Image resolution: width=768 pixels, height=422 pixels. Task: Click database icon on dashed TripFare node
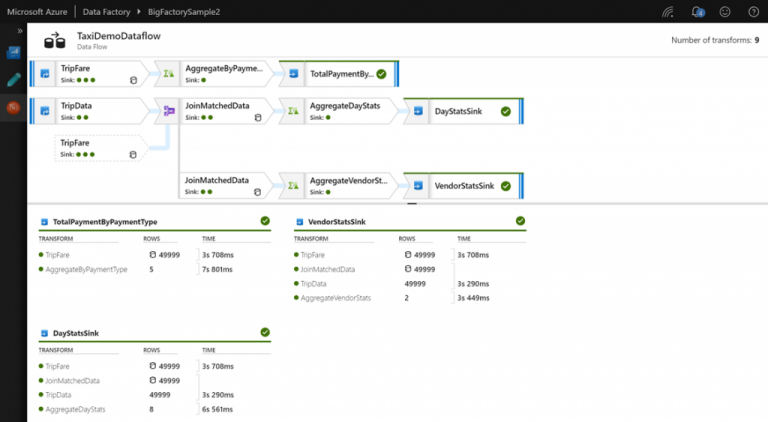pyautogui.click(x=133, y=155)
